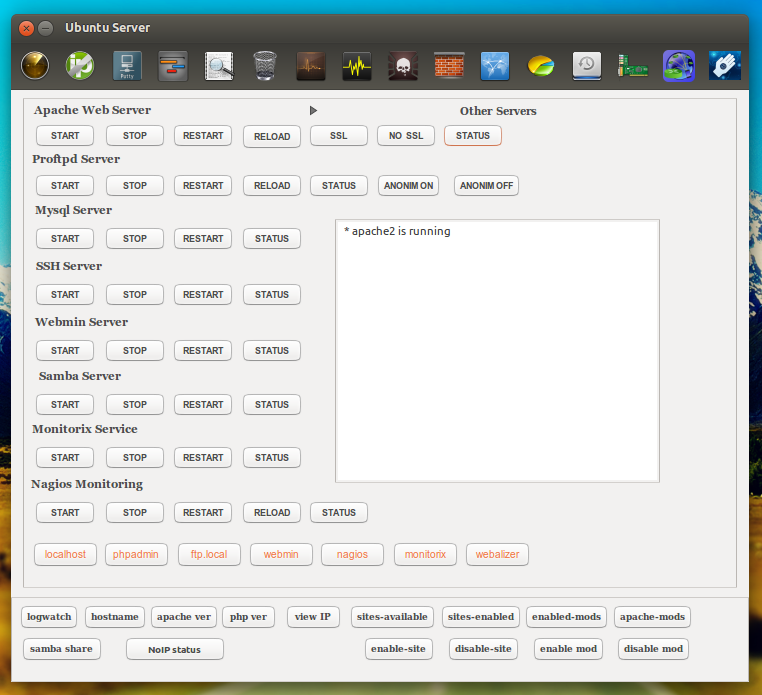This screenshot has width=762, height=695.
Task: Restart the Monitorix Service
Action: [203, 457]
